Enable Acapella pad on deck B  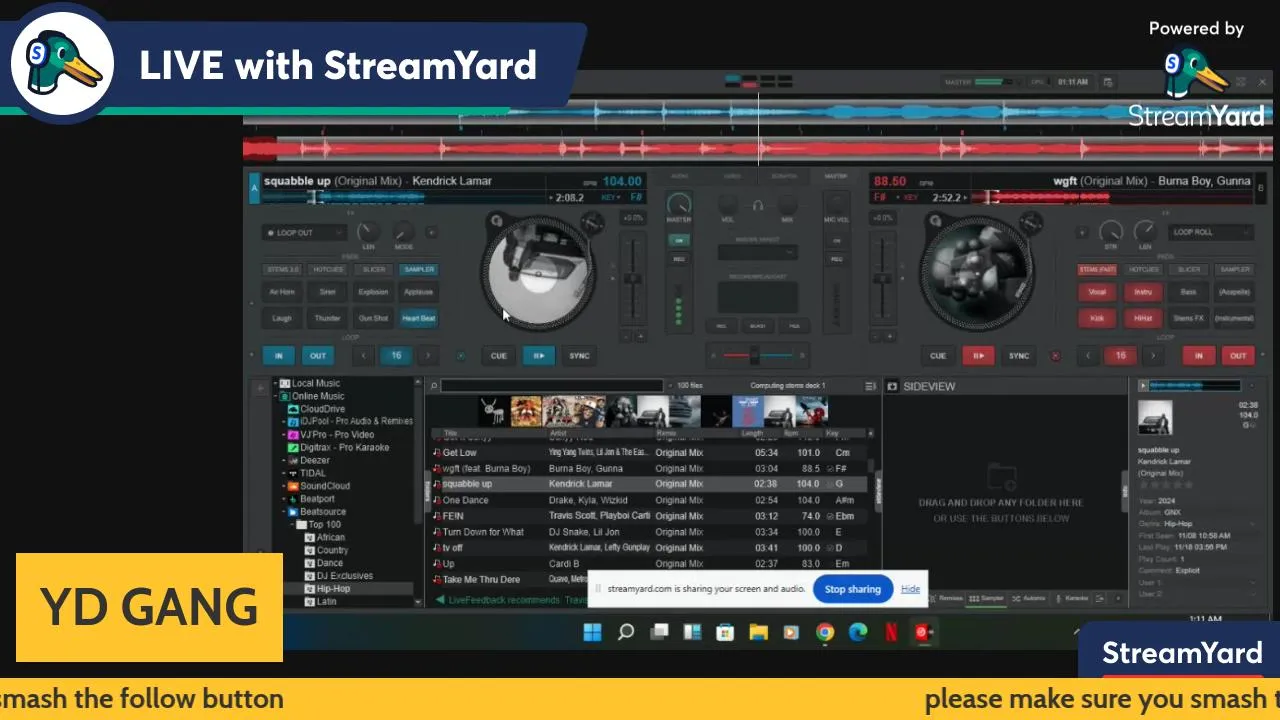1234,293
